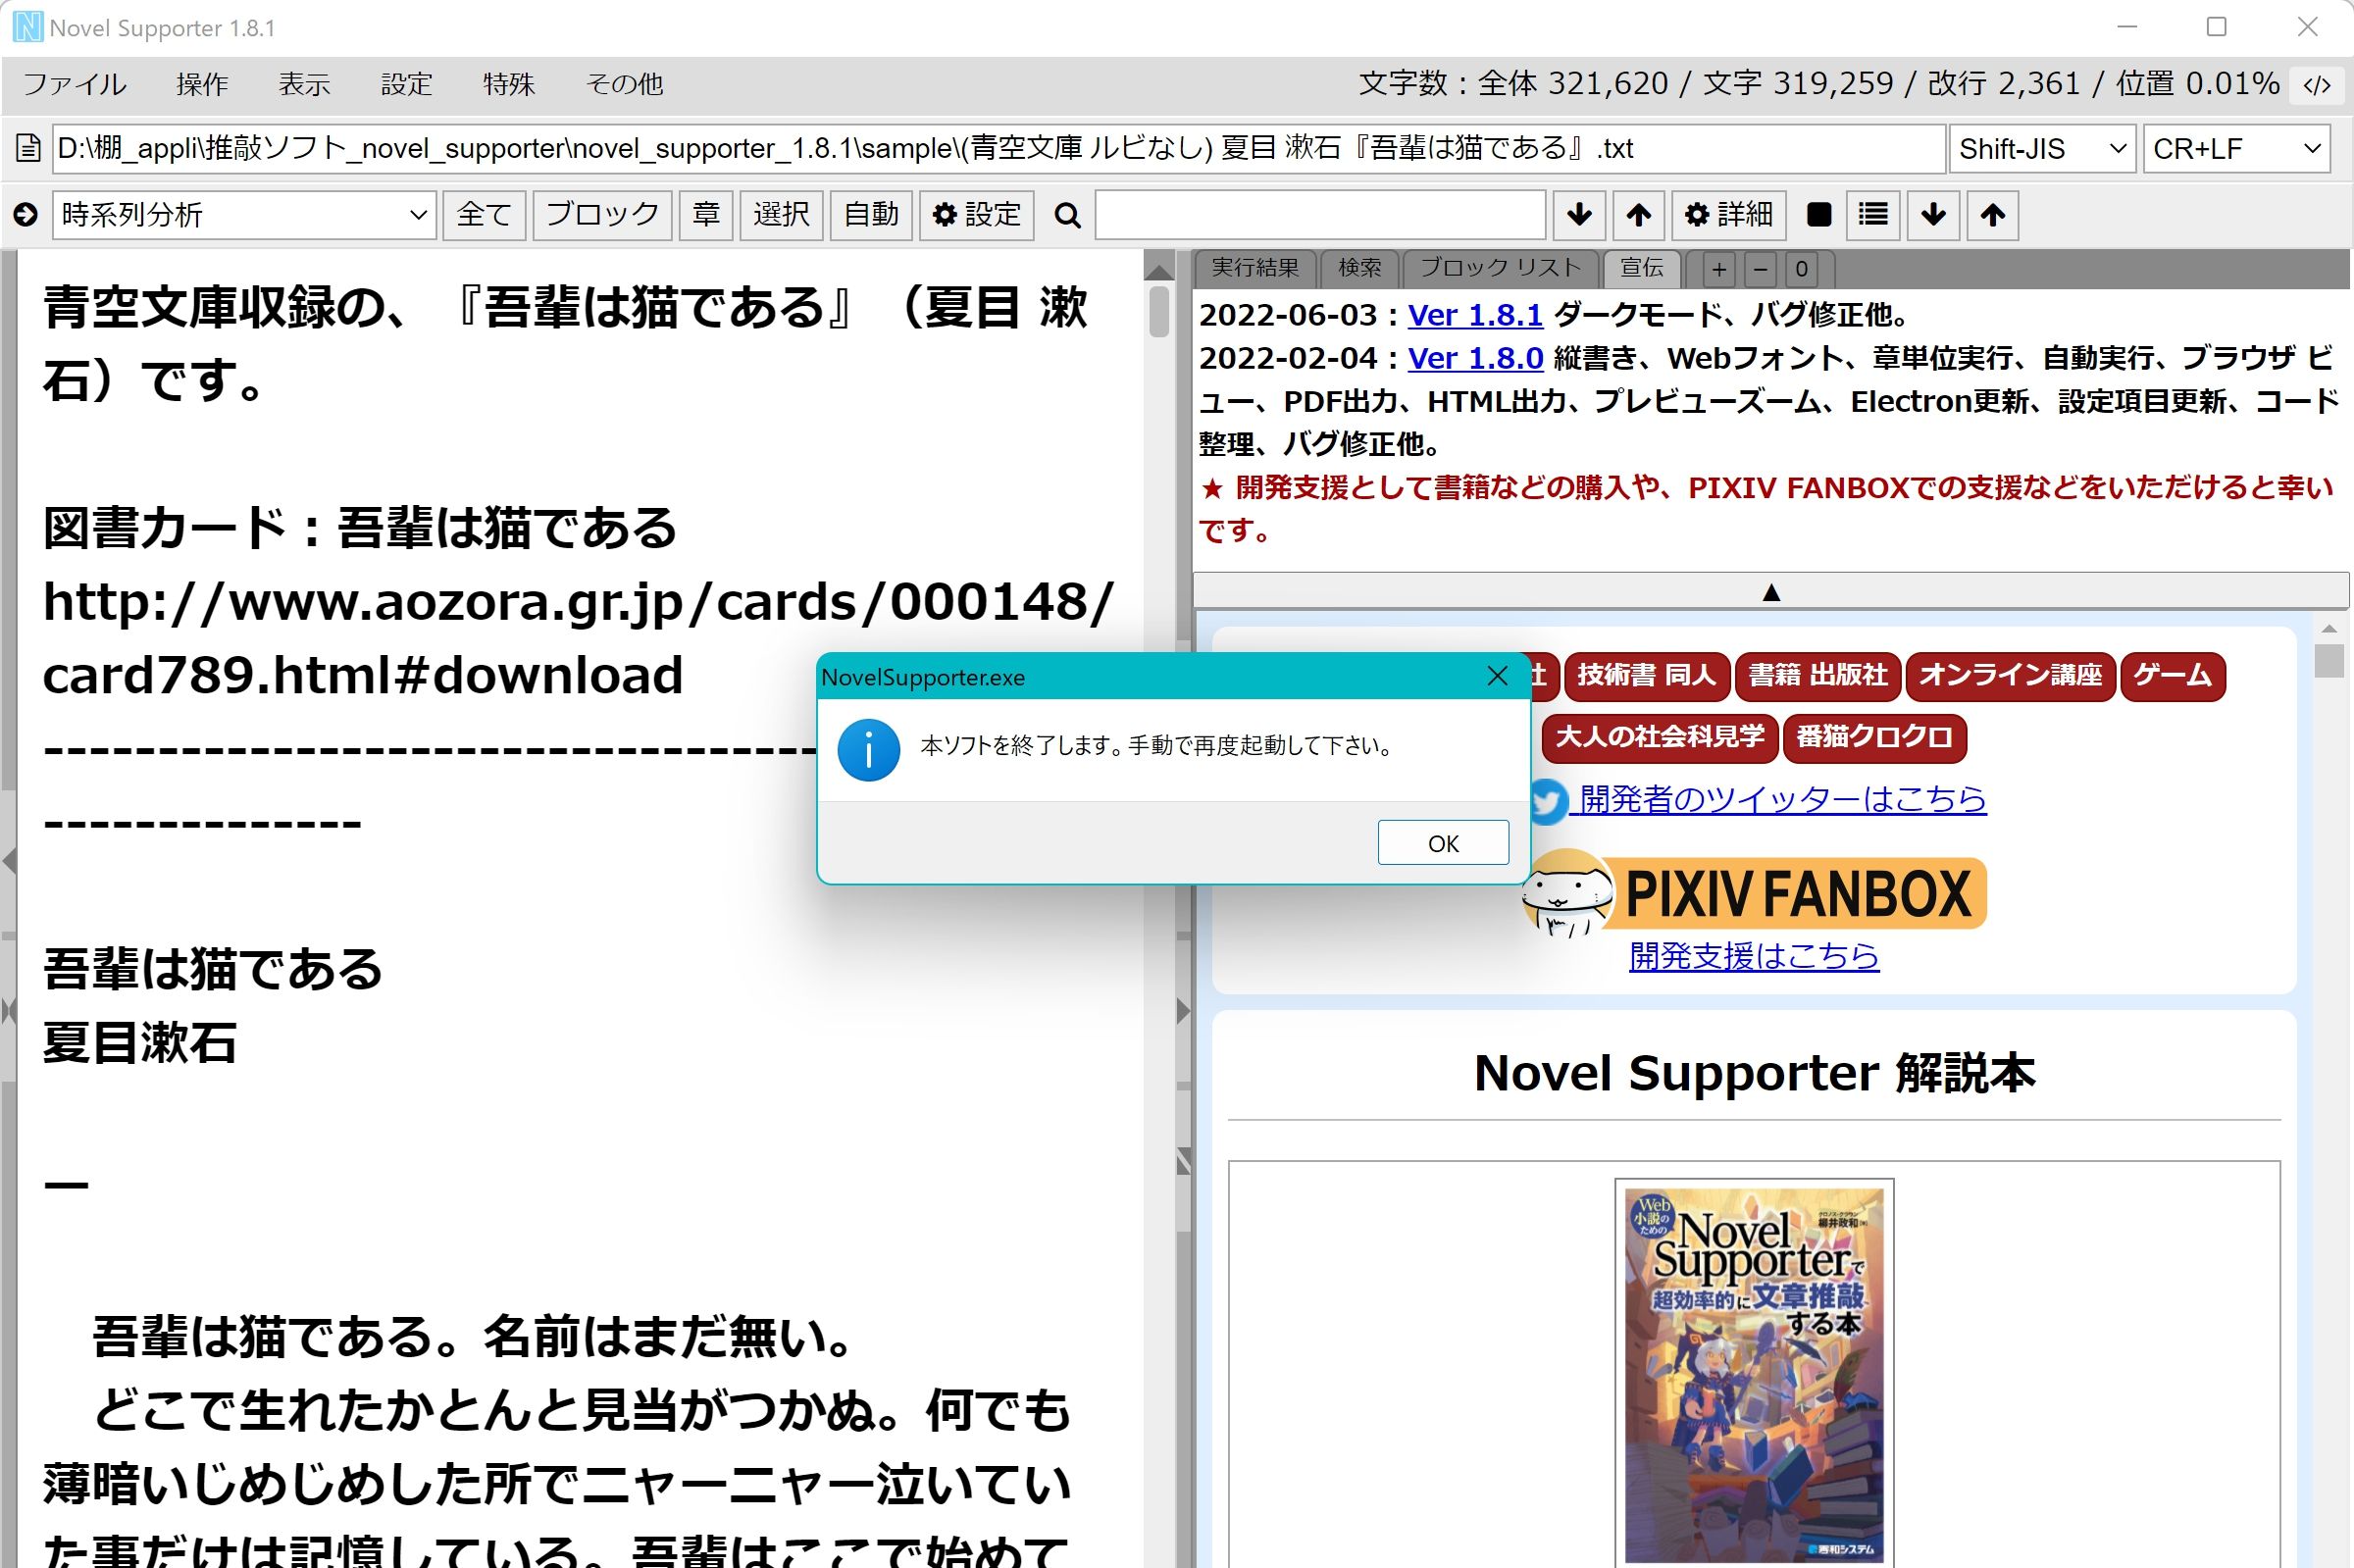The height and width of the screenshot is (1568, 2354).
Task: Open the ファイル menu
Action: click(x=75, y=84)
